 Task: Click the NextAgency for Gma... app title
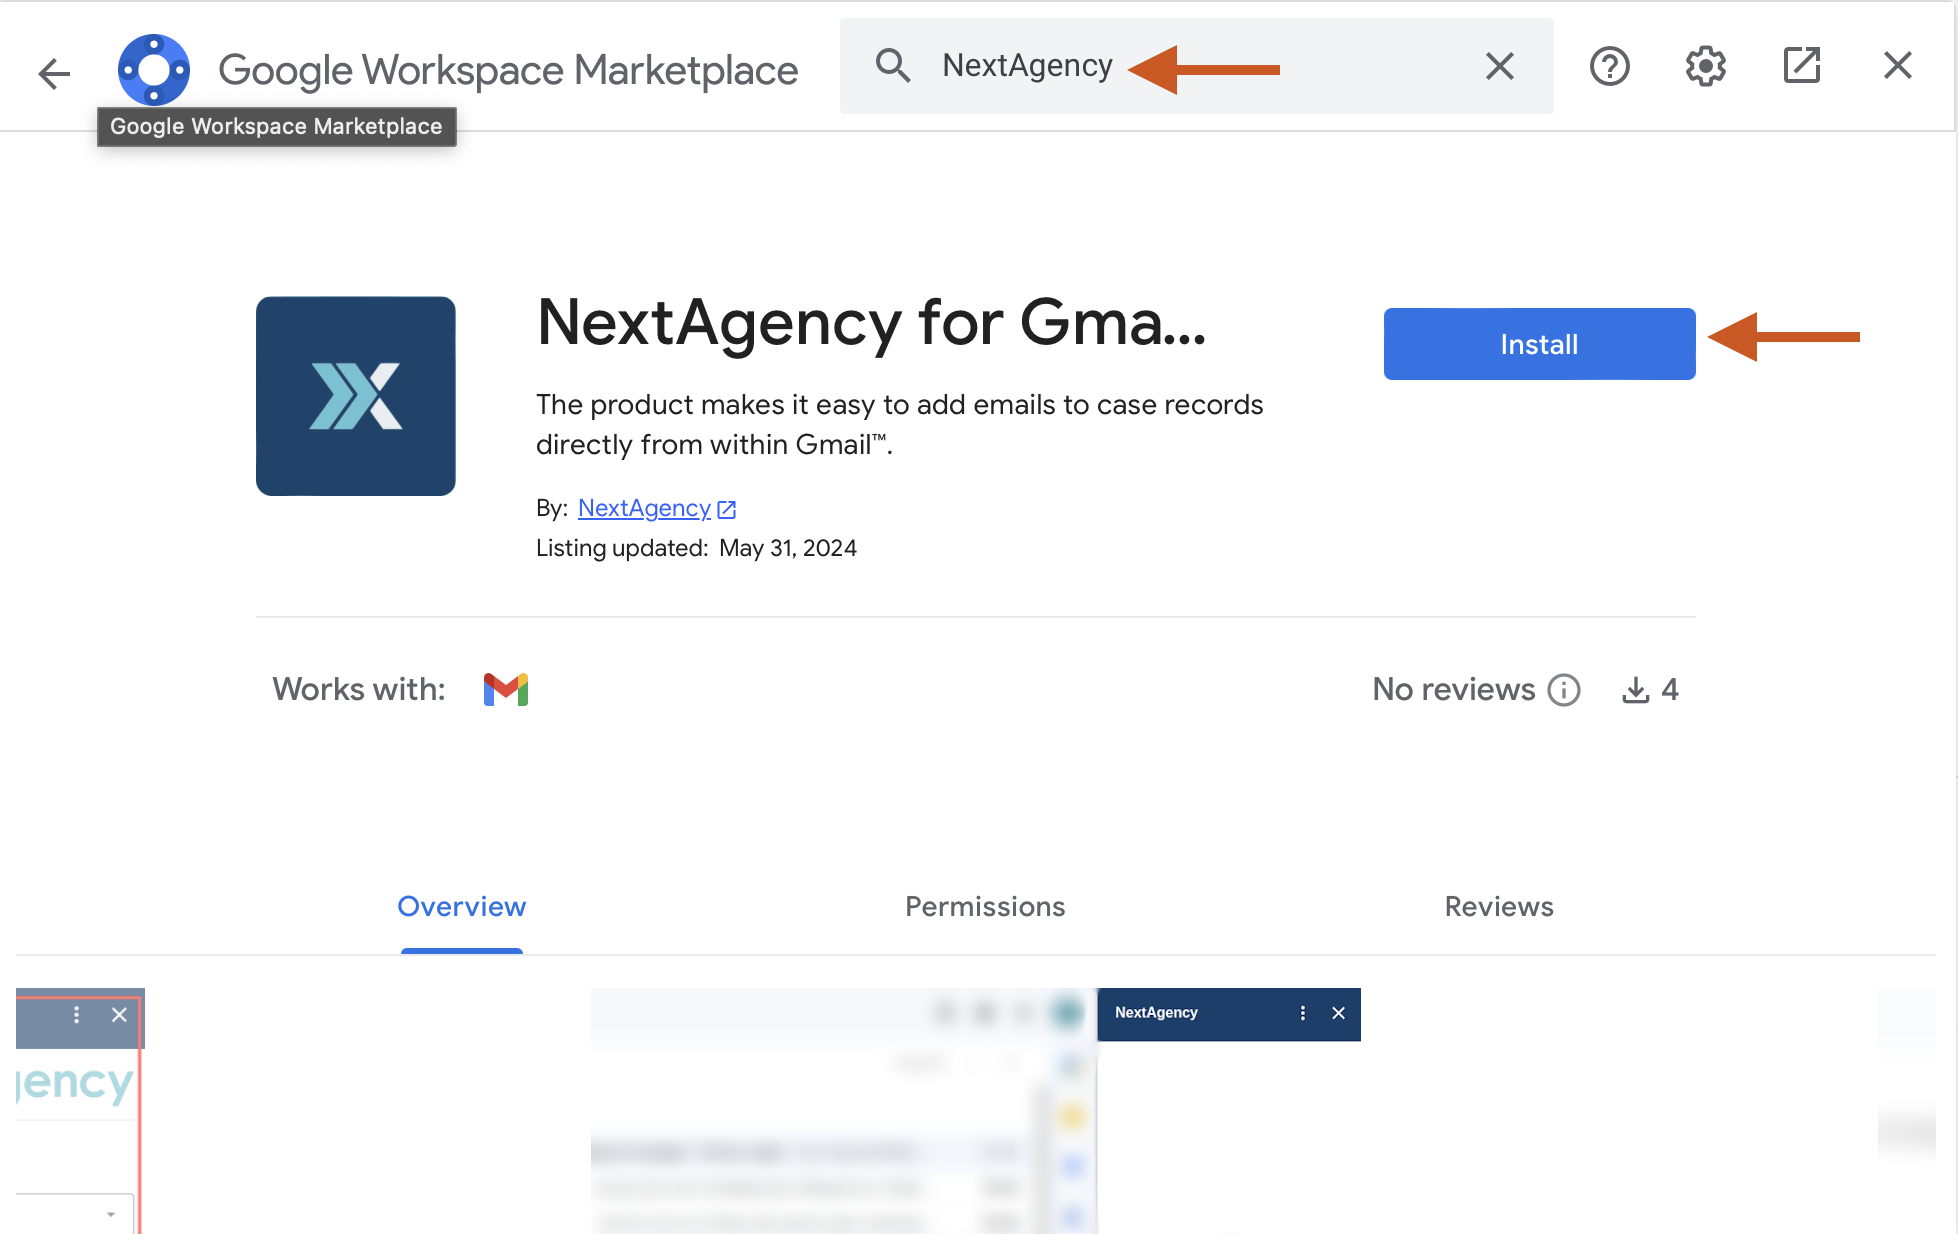(872, 324)
